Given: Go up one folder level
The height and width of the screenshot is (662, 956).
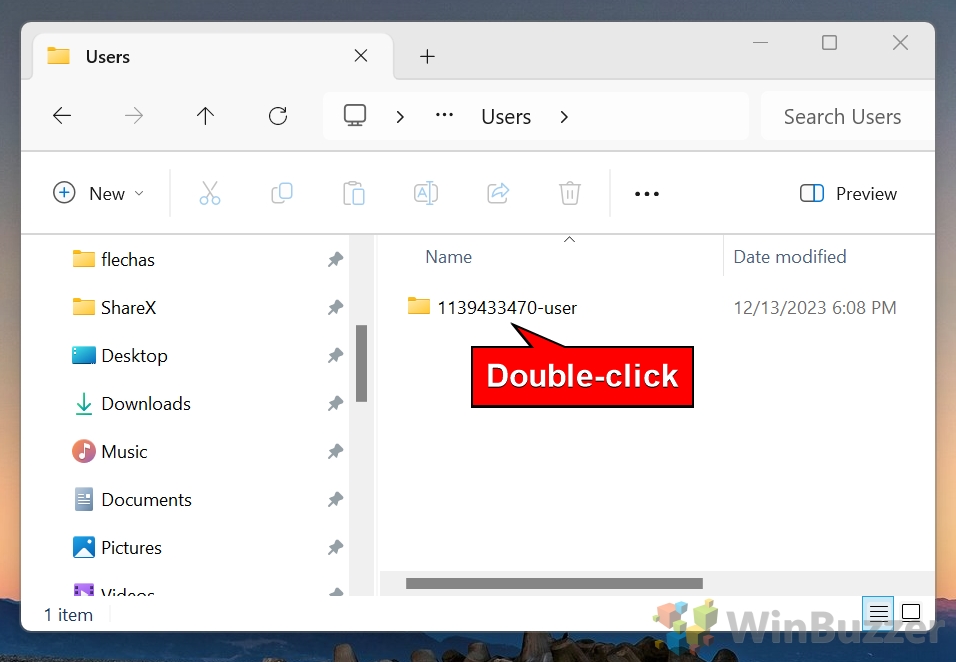Looking at the screenshot, I should click(x=205, y=116).
